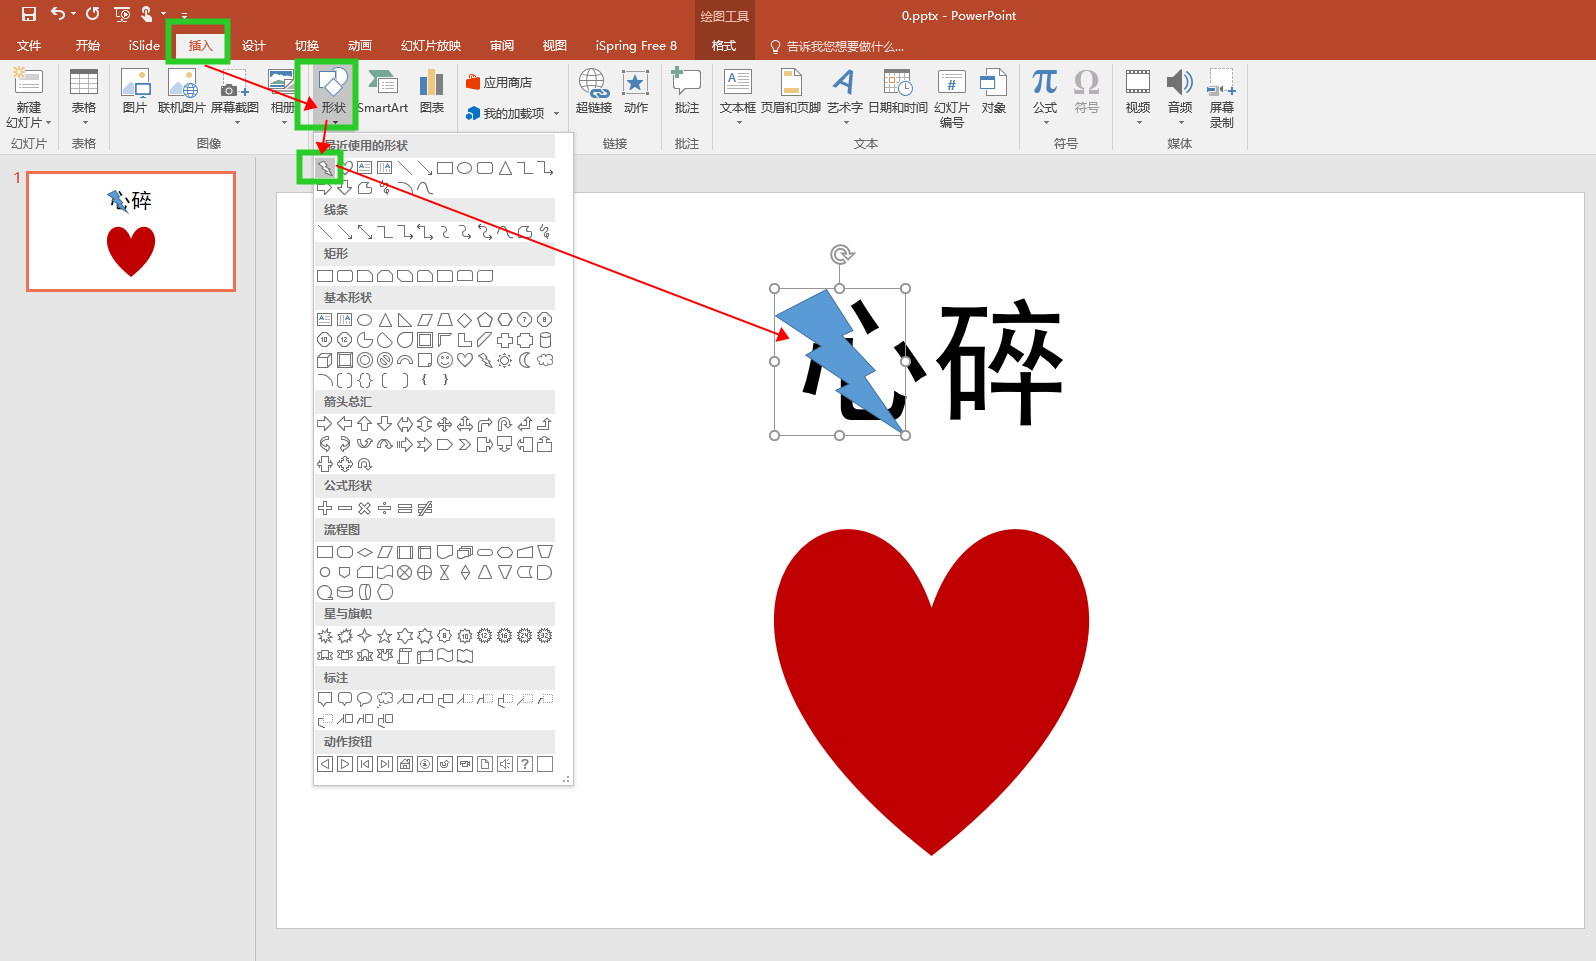The height and width of the screenshot is (961, 1596).
Task: Click the 图表 chart icon
Action: click(x=432, y=90)
